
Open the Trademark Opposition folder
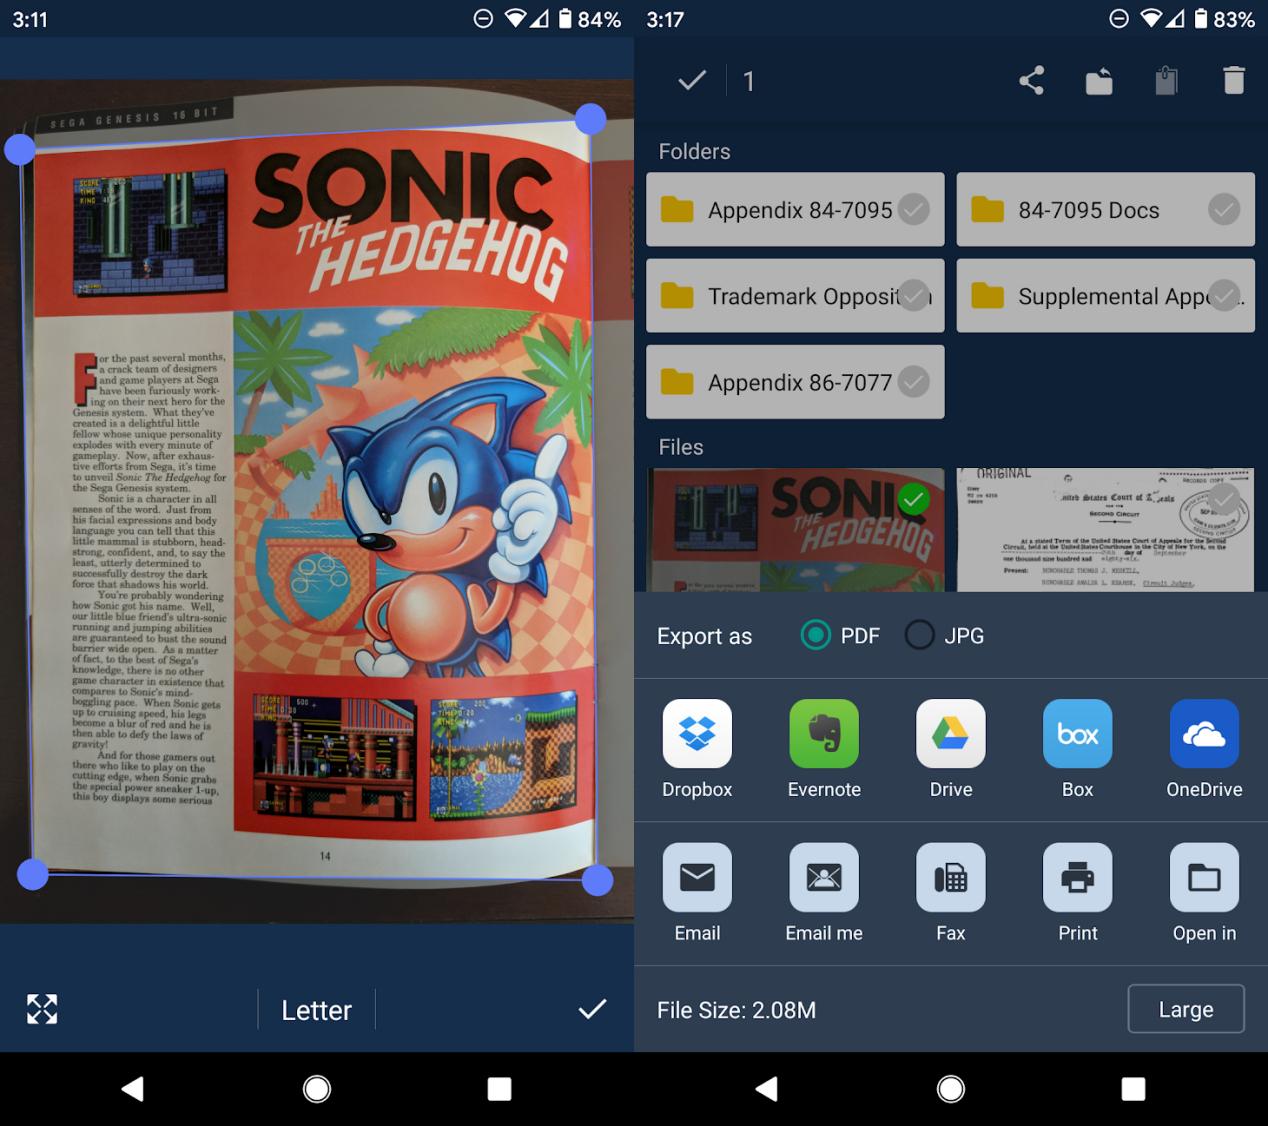point(795,295)
